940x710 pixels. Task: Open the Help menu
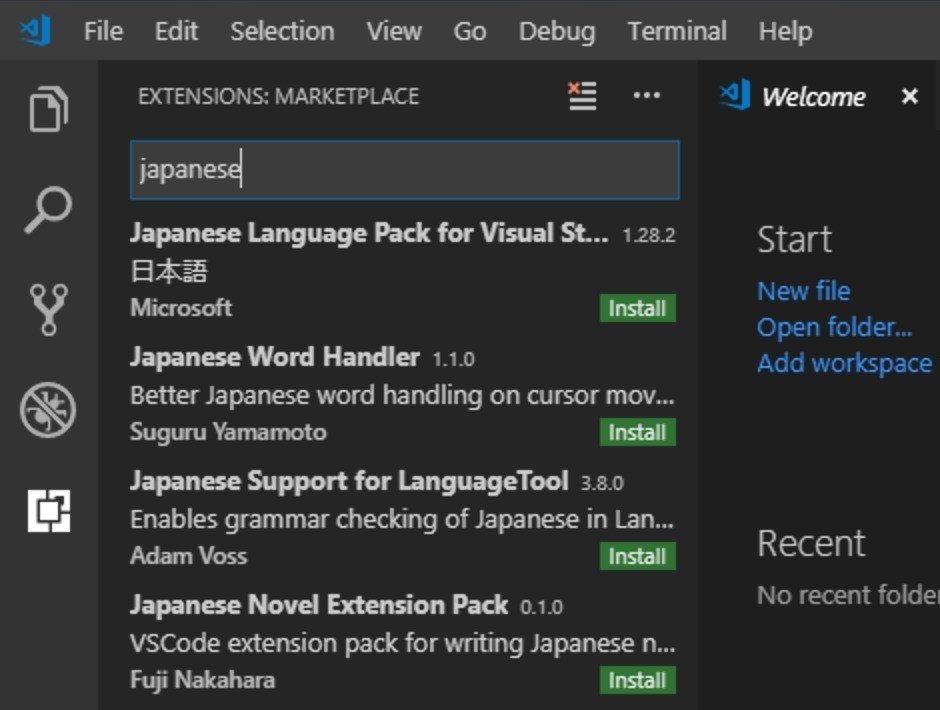785,31
